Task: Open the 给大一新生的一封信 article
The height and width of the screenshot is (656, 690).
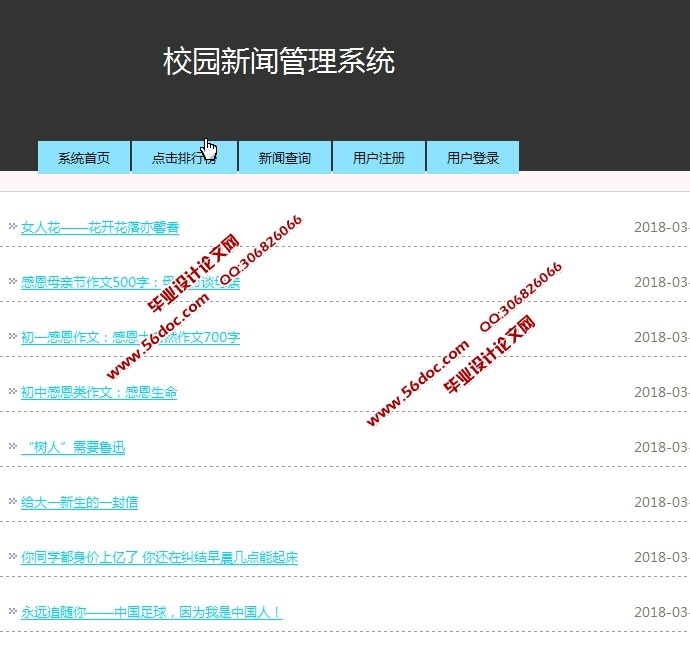Action: pyautogui.click(x=79, y=503)
